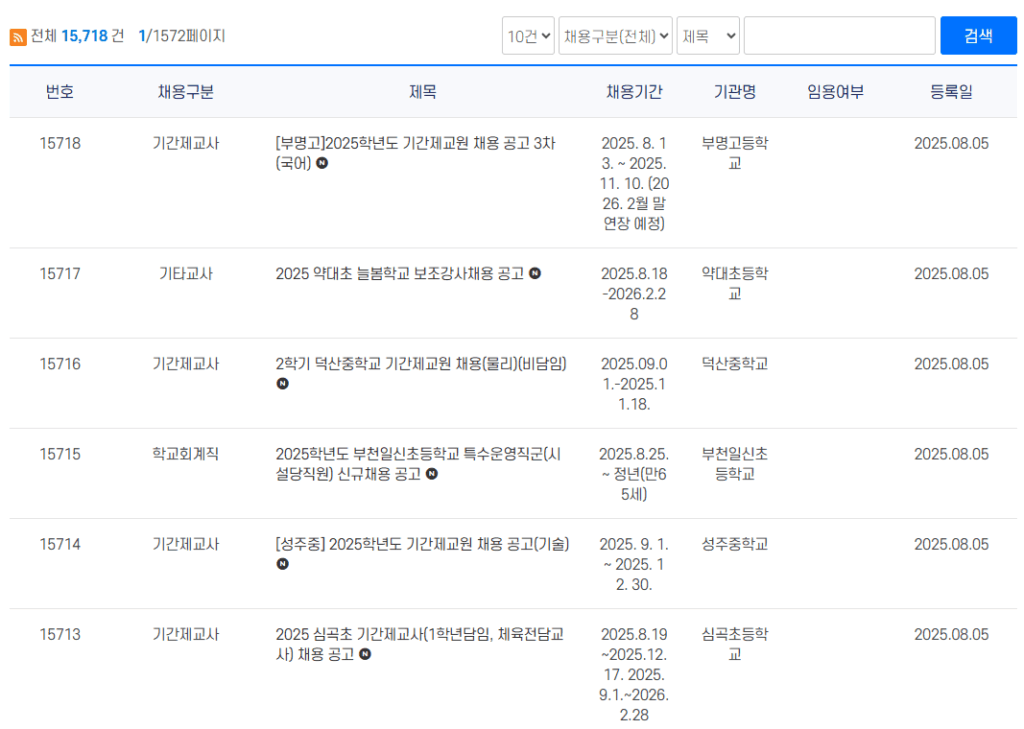Click the Ⓝ icon beside the 약대초 늘봄학교 공고
This screenshot has width=1024, height=729.
coord(537,273)
